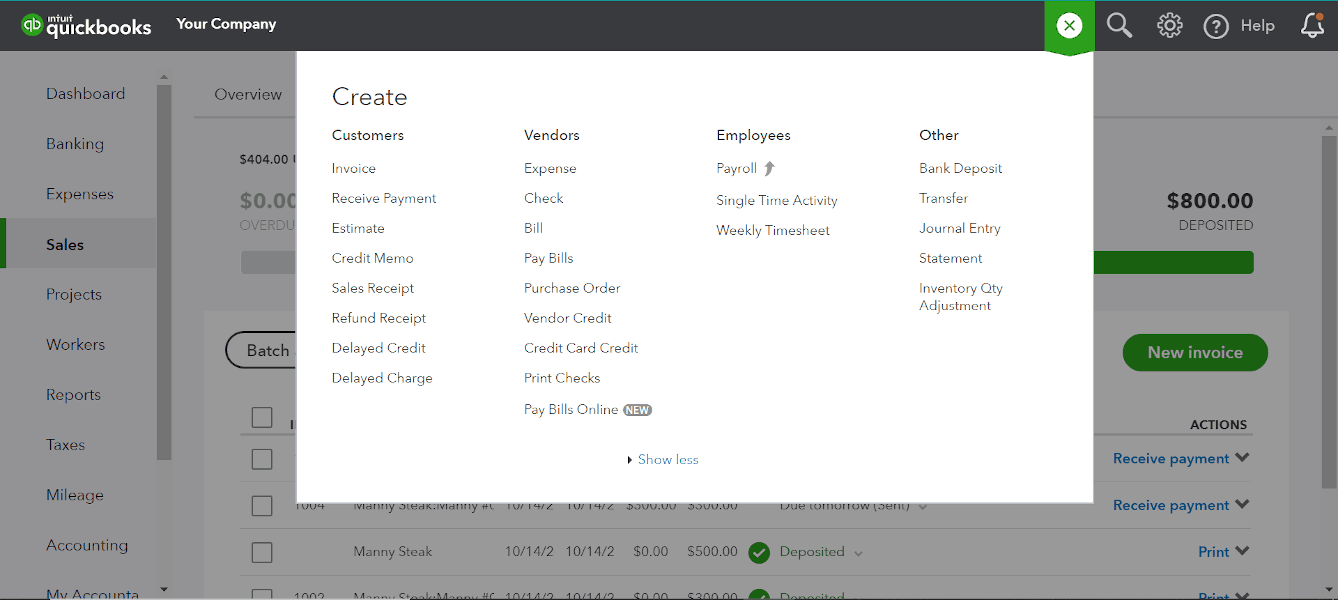Open Mileage in the sidebar

(75, 495)
